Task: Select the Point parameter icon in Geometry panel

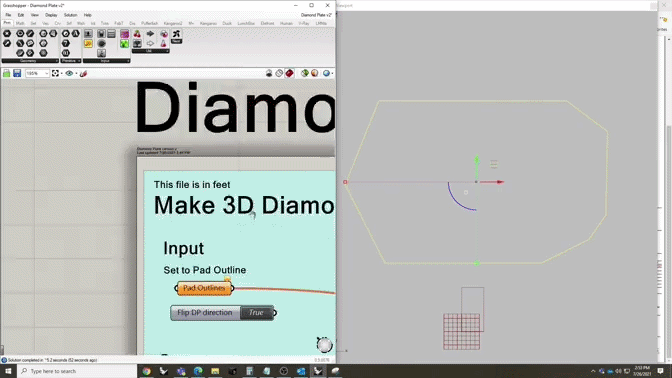Action: coord(7,33)
